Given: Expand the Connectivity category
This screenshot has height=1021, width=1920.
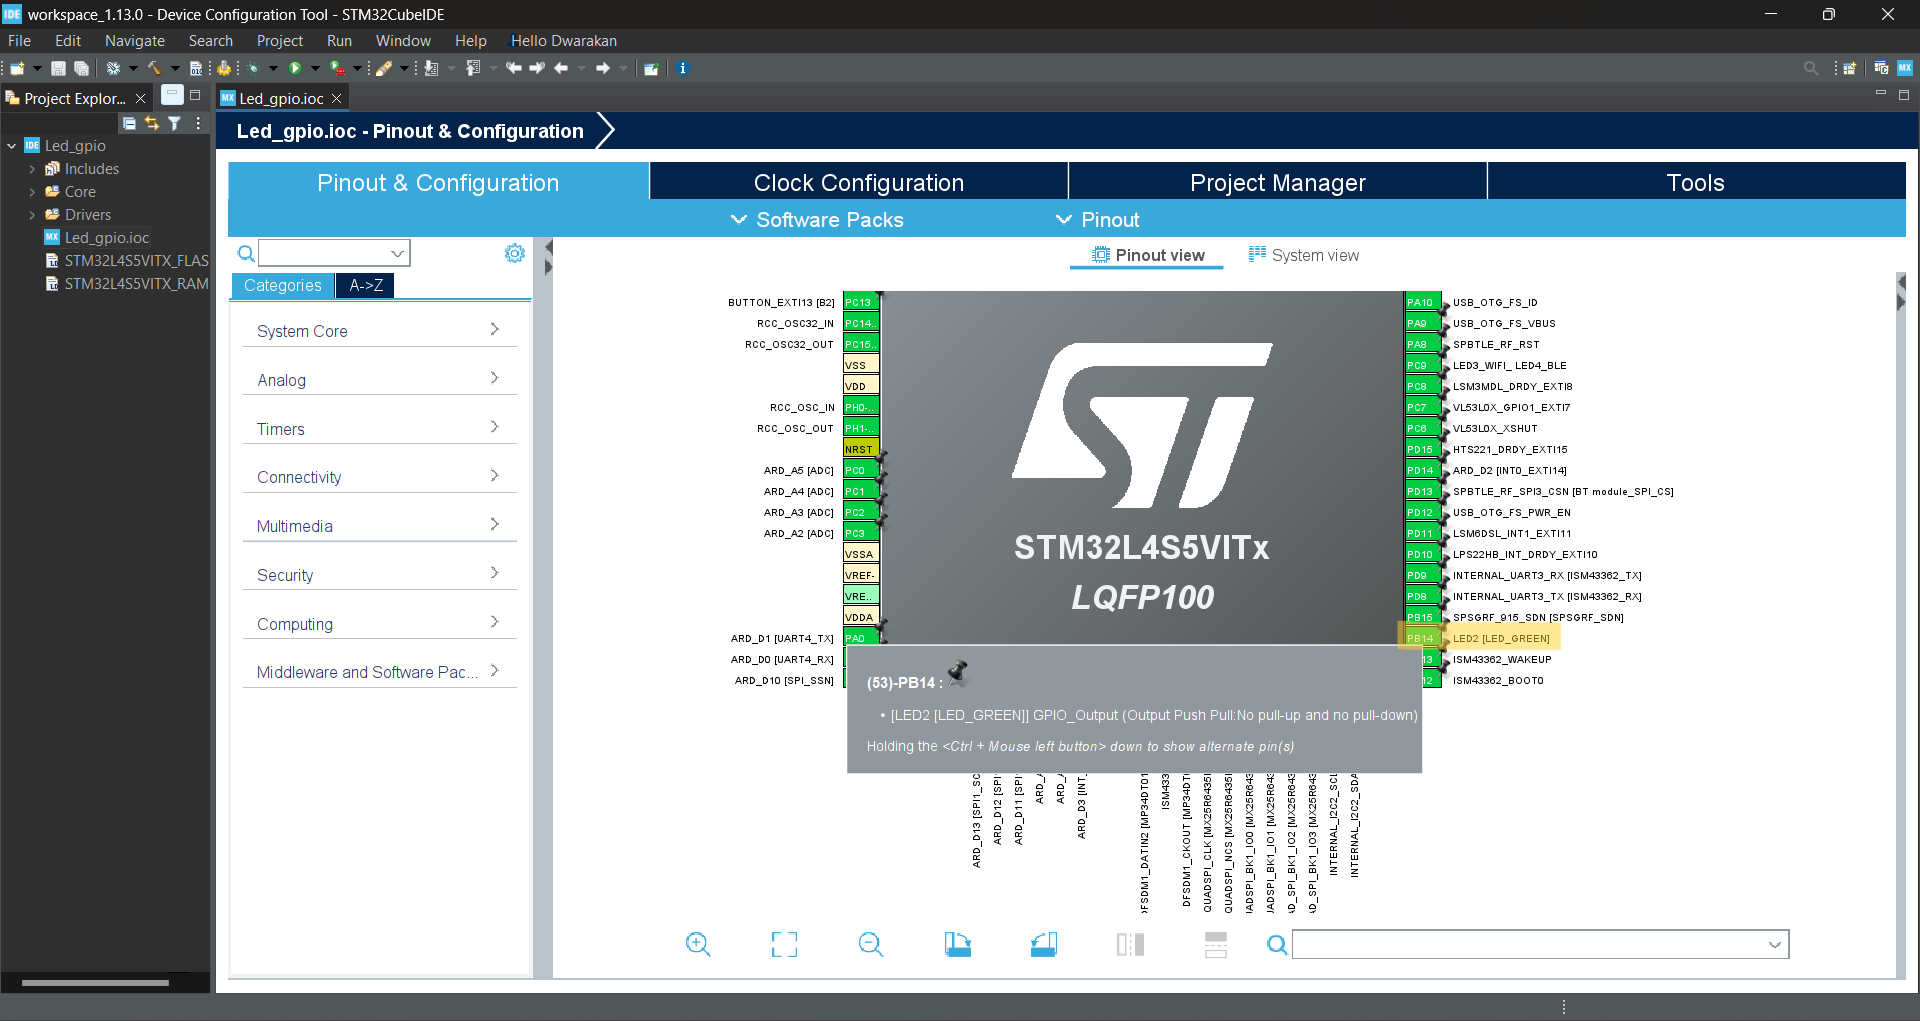Looking at the screenshot, I should (379, 477).
